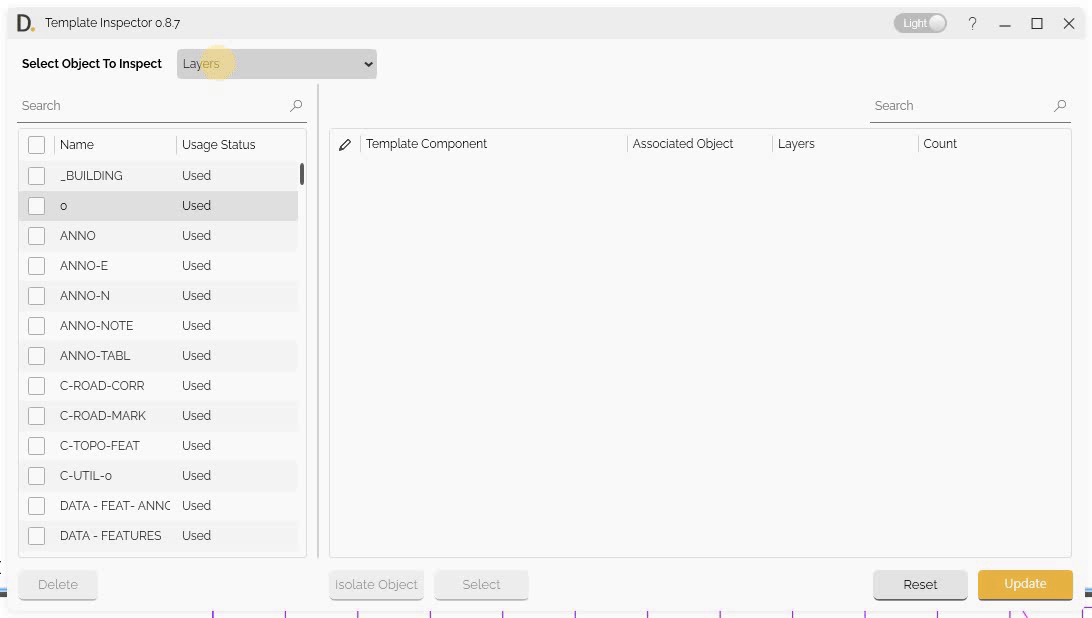Toggle the Light theme switch
The image size is (1092, 618).
[920, 23]
